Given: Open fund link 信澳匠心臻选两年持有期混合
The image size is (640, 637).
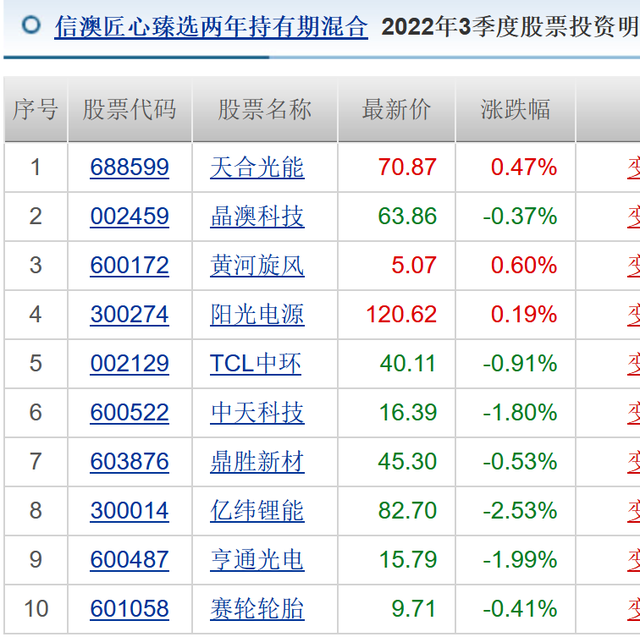Looking at the screenshot, I should pos(211,27).
